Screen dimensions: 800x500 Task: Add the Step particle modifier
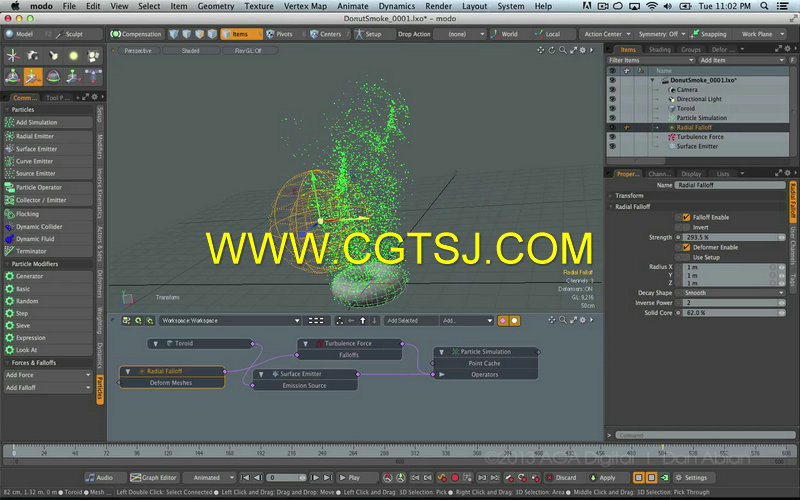coord(48,313)
